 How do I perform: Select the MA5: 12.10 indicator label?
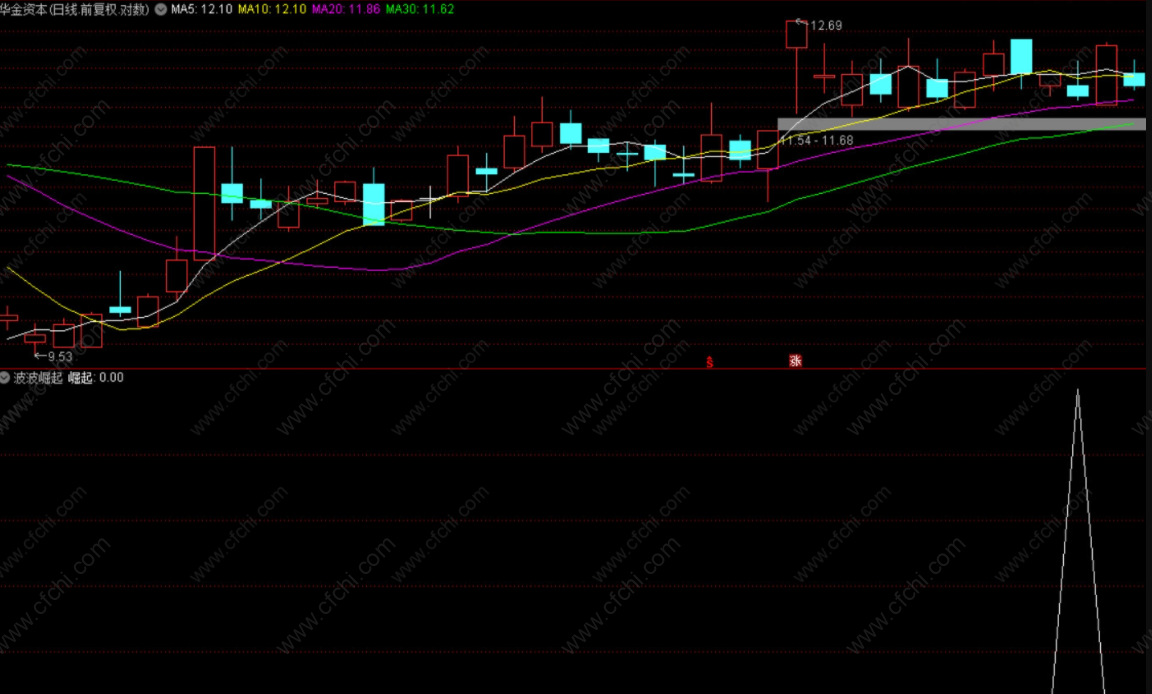pyautogui.click(x=201, y=10)
